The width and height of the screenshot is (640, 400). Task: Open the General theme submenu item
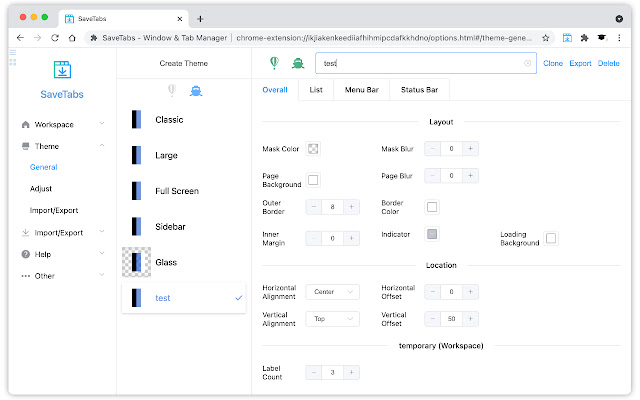[44, 167]
